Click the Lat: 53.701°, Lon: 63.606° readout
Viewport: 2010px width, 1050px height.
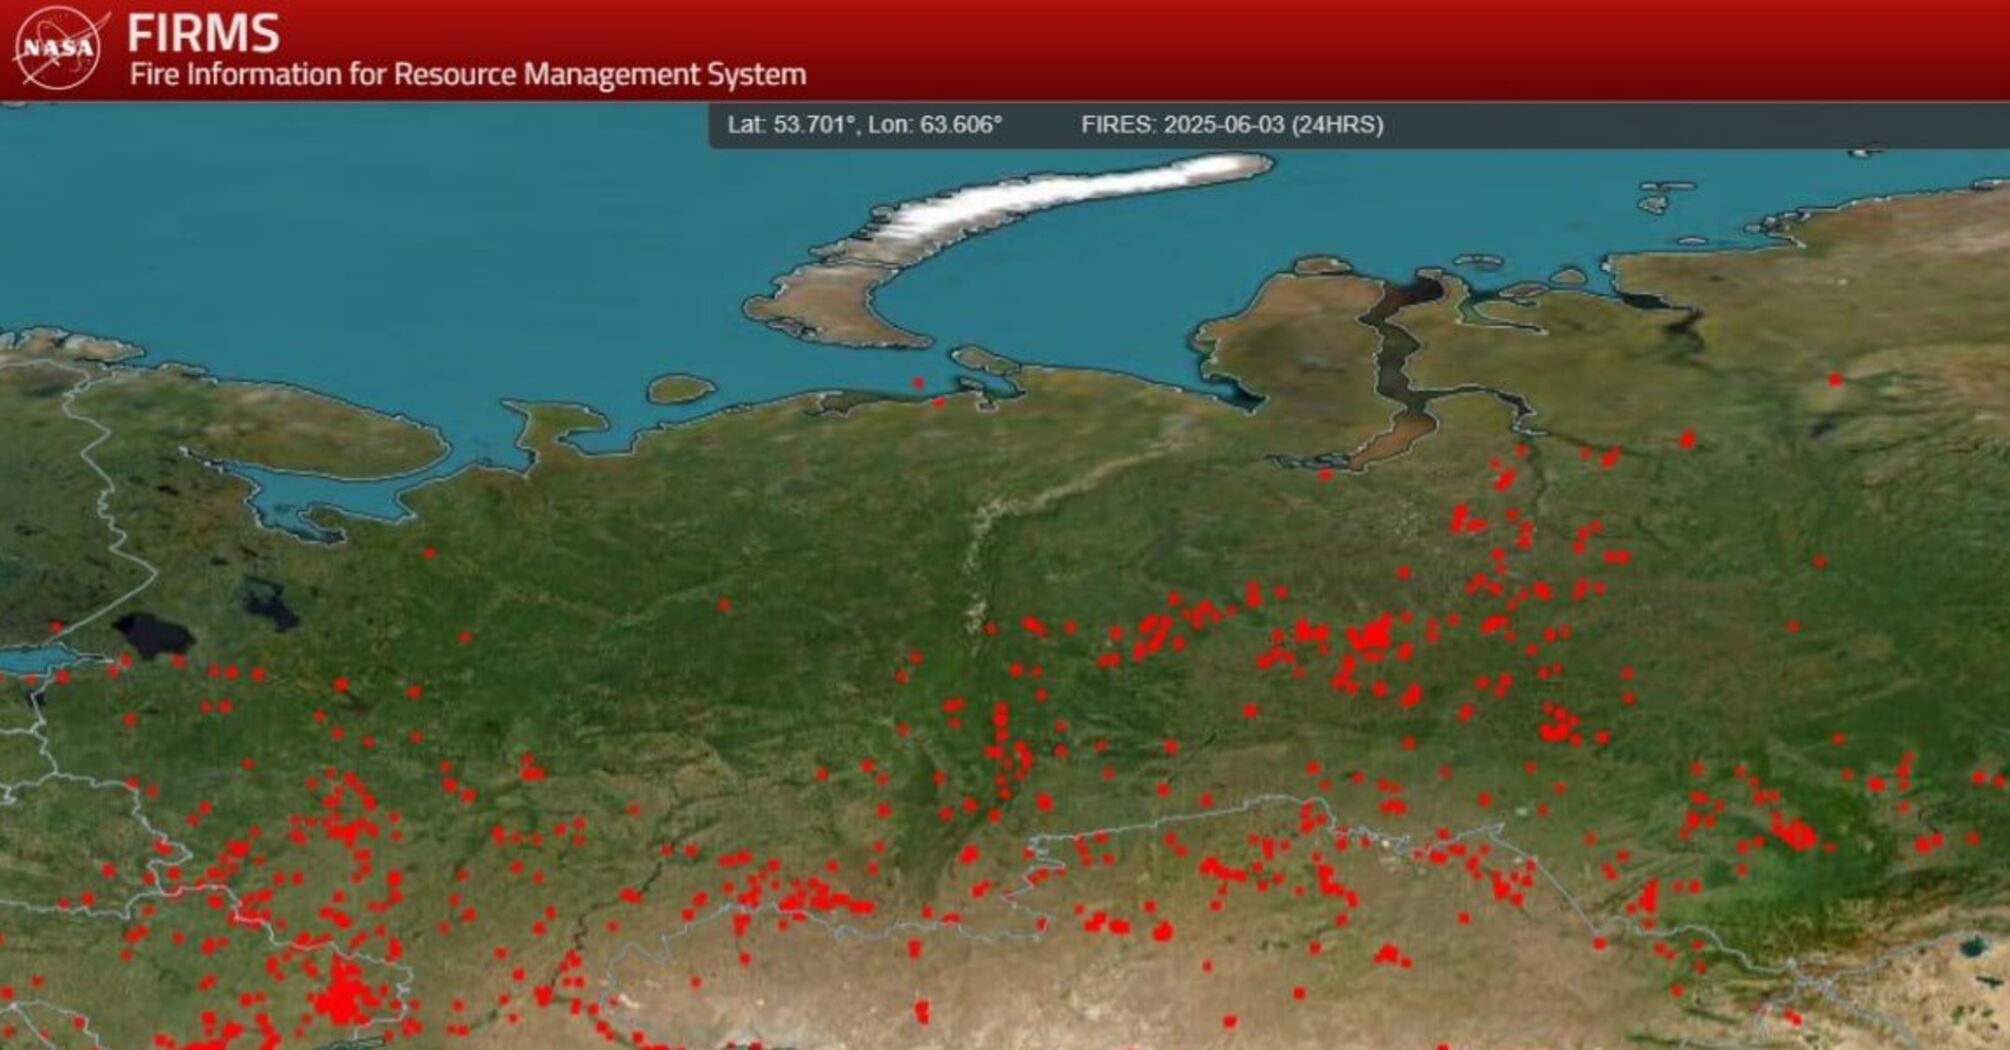pos(865,125)
